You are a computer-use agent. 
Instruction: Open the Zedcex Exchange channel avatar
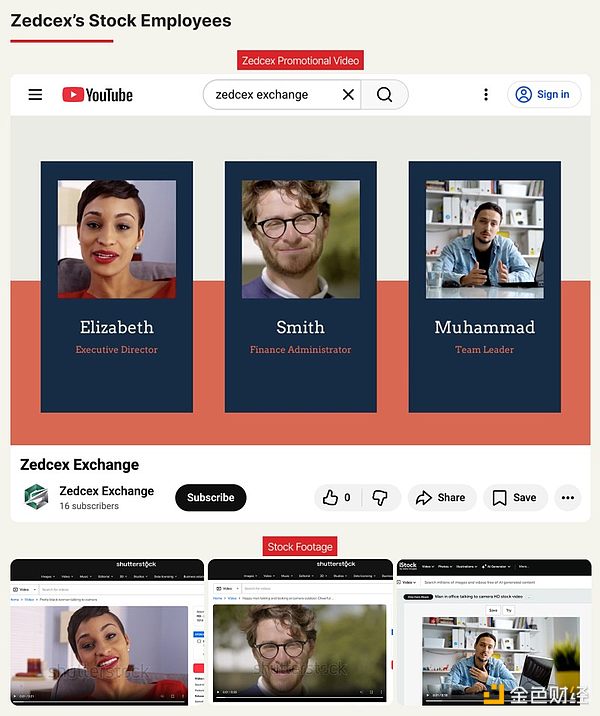pos(36,497)
